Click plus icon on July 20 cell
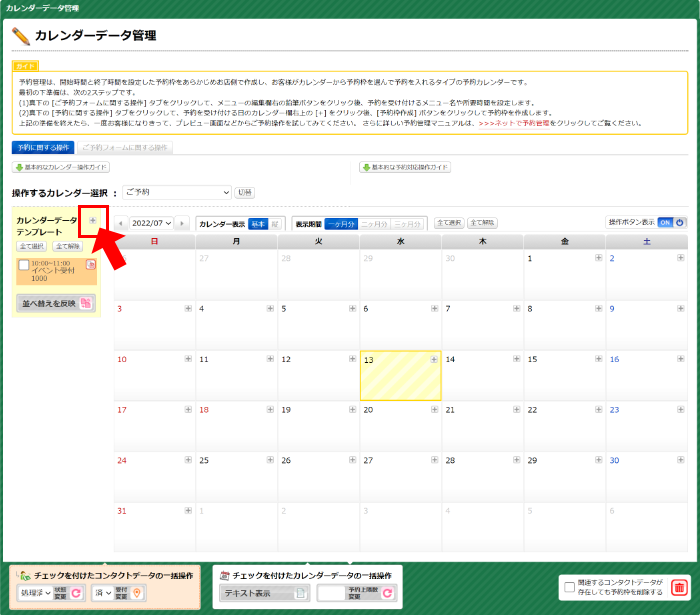700x615 pixels. (x=434, y=409)
